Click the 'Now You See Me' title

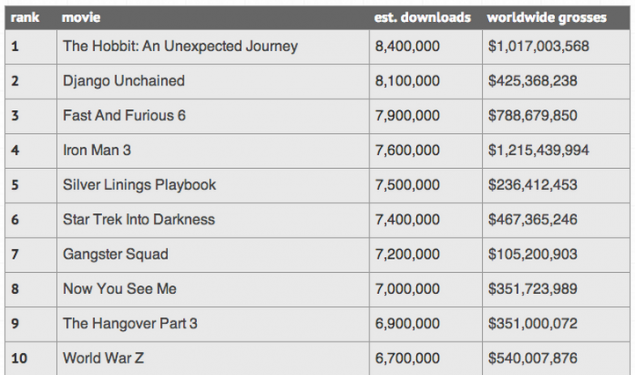tap(120, 289)
